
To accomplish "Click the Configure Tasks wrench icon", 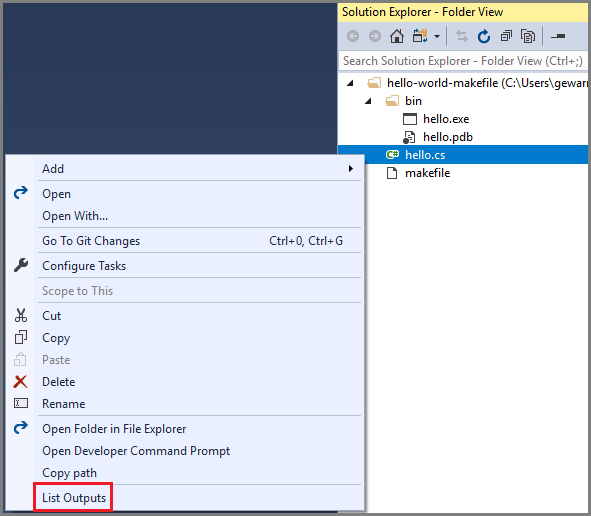I will coord(21,265).
